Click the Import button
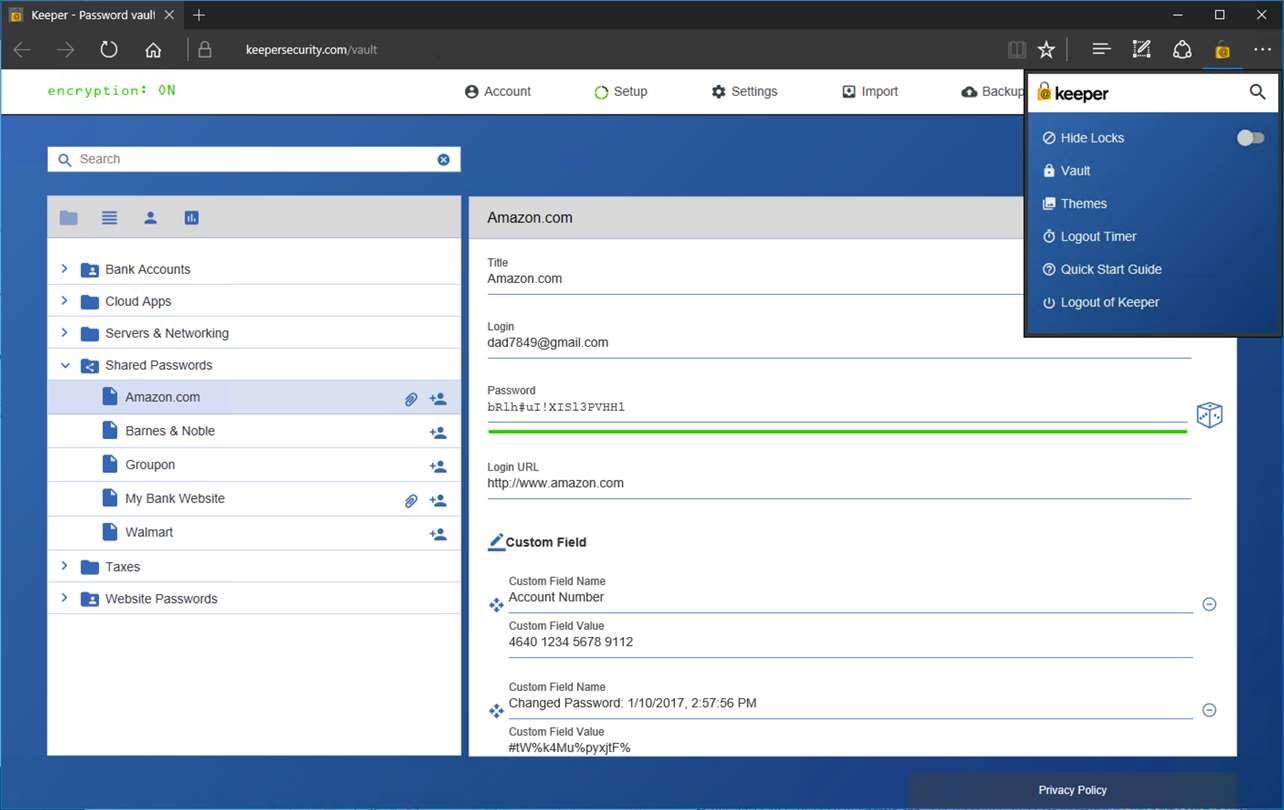 (x=870, y=92)
